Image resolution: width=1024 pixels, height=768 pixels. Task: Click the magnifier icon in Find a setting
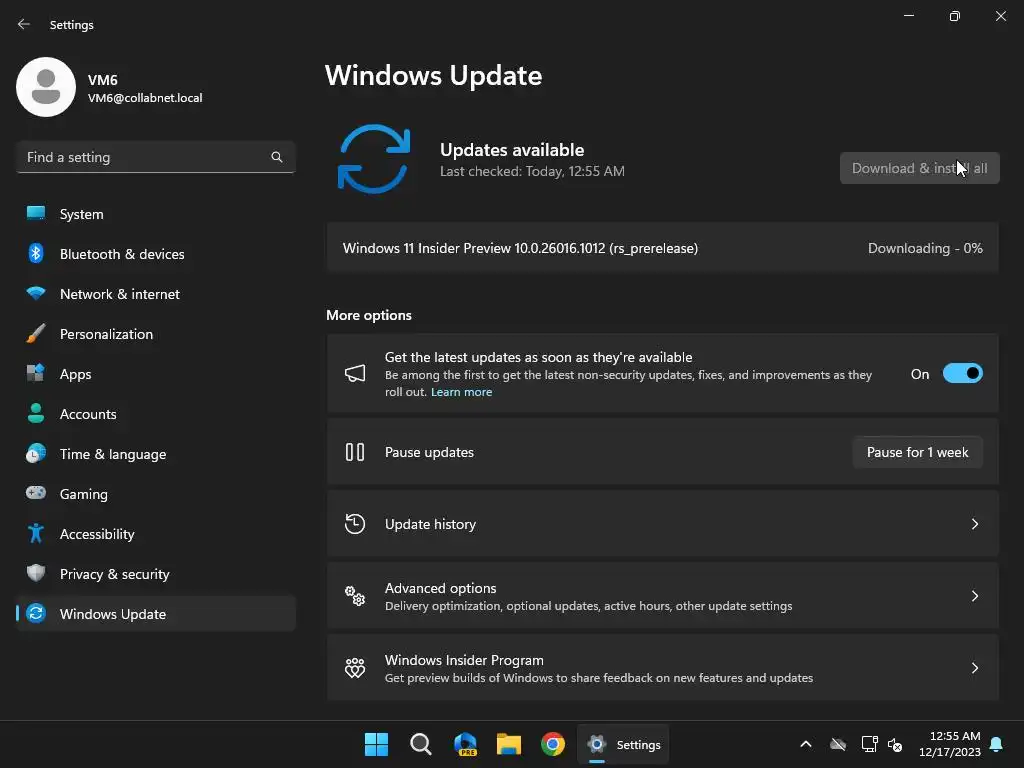277,157
